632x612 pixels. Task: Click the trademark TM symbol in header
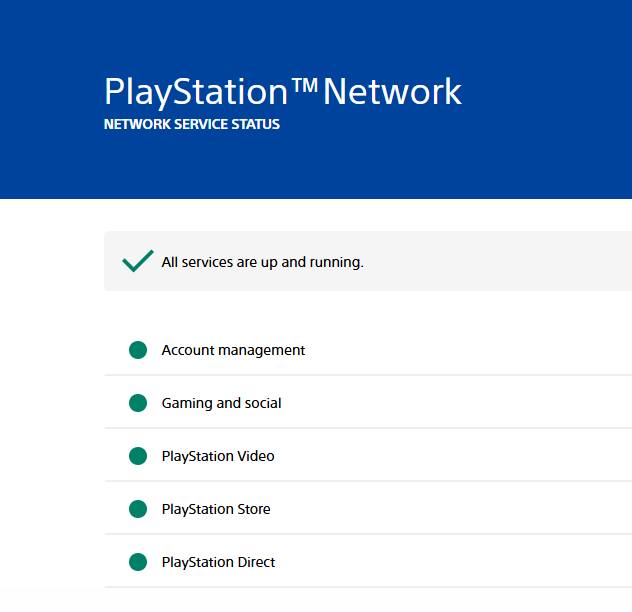click(x=305, y=85)
